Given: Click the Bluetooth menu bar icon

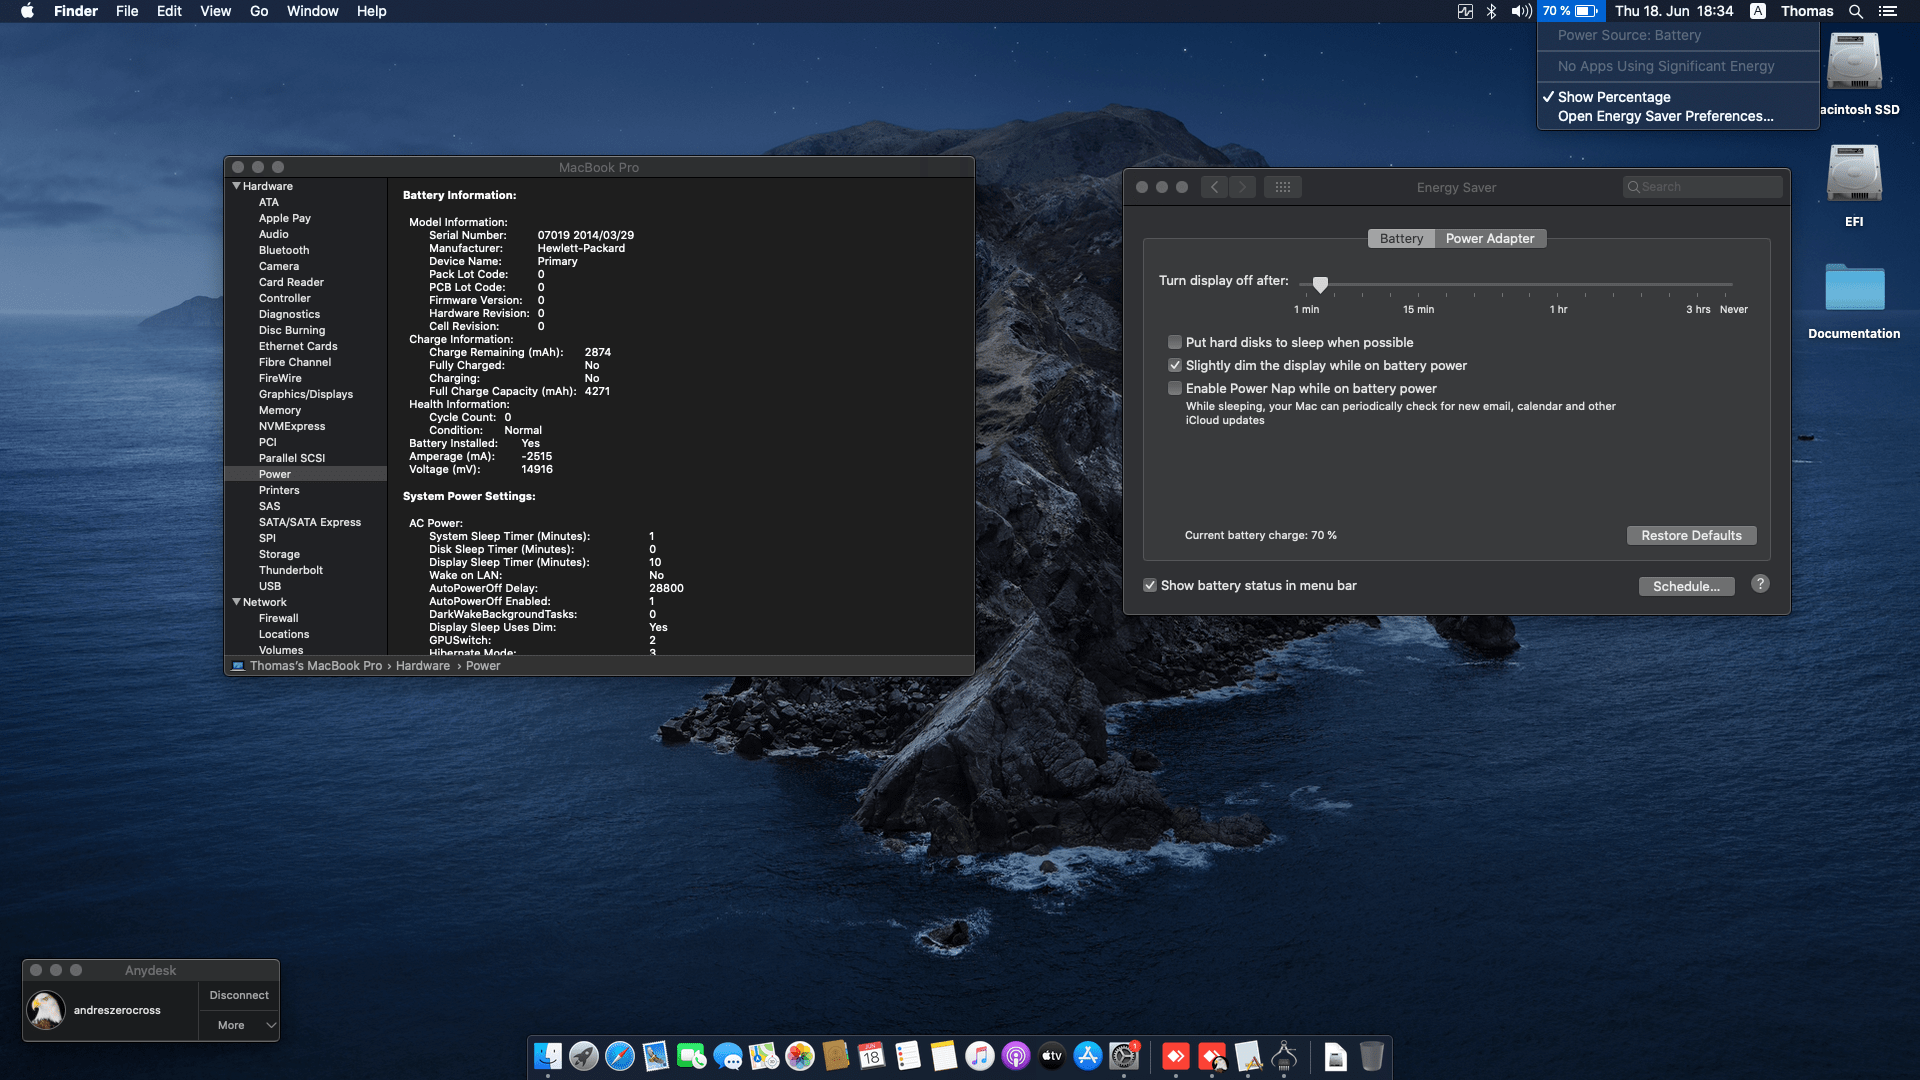Looking at the screenshot, I should point(1491,11).
